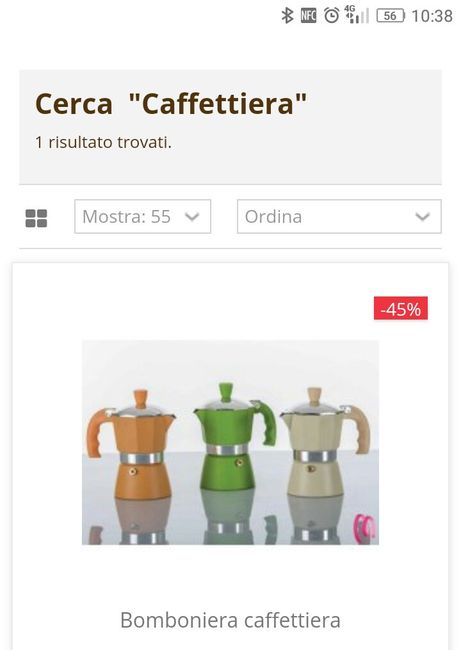This screenshot has width=461, height=650.
Task: Tap the NFC status bar icon
Action: (308, 16)
